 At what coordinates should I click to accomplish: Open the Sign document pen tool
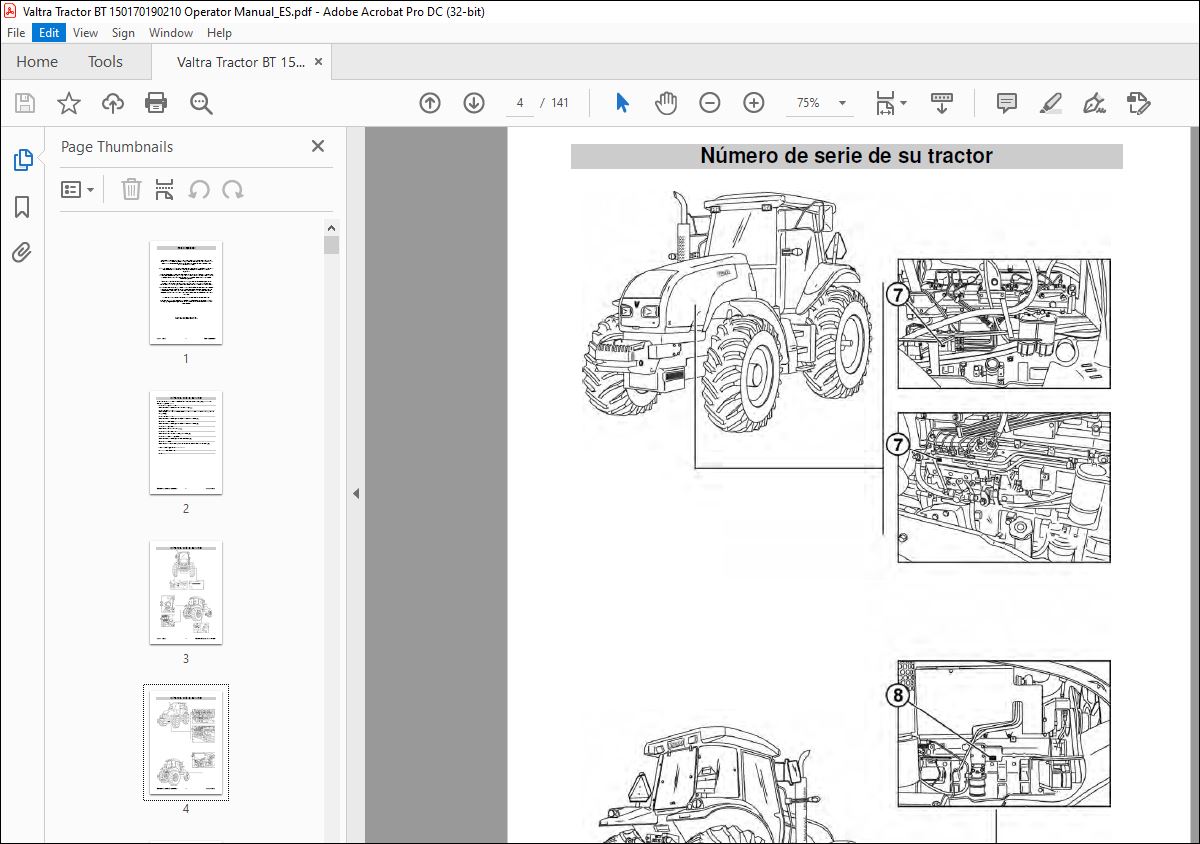(x=1094, y=103)
